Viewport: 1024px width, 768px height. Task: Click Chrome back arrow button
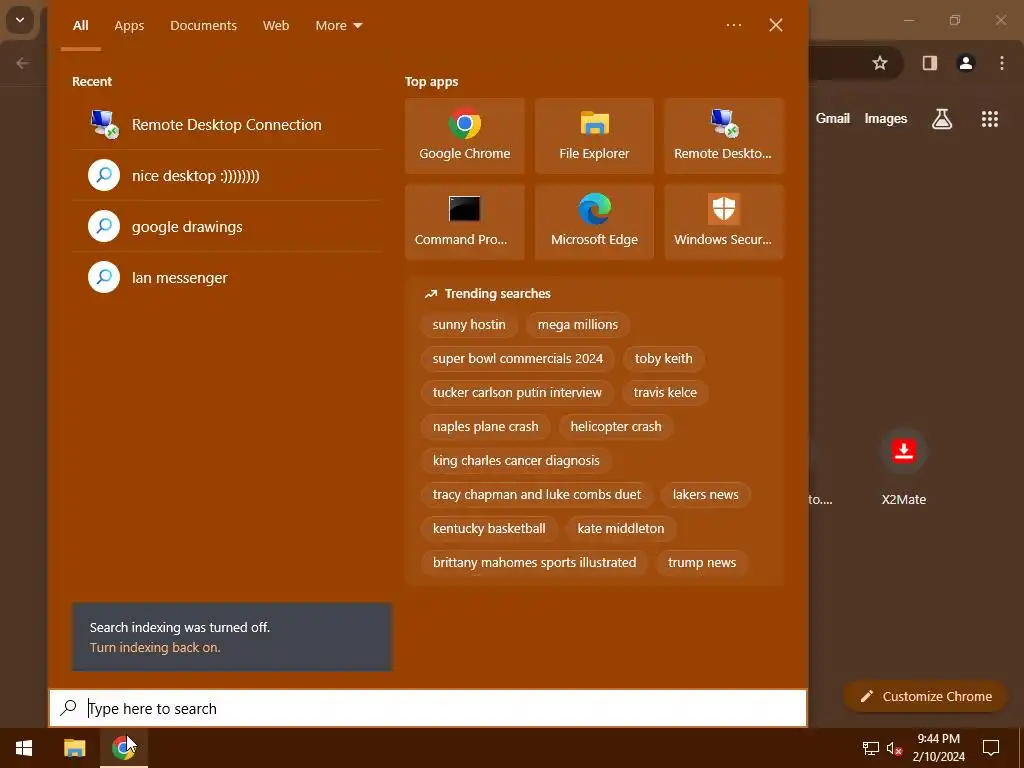[x=22, y=63]
